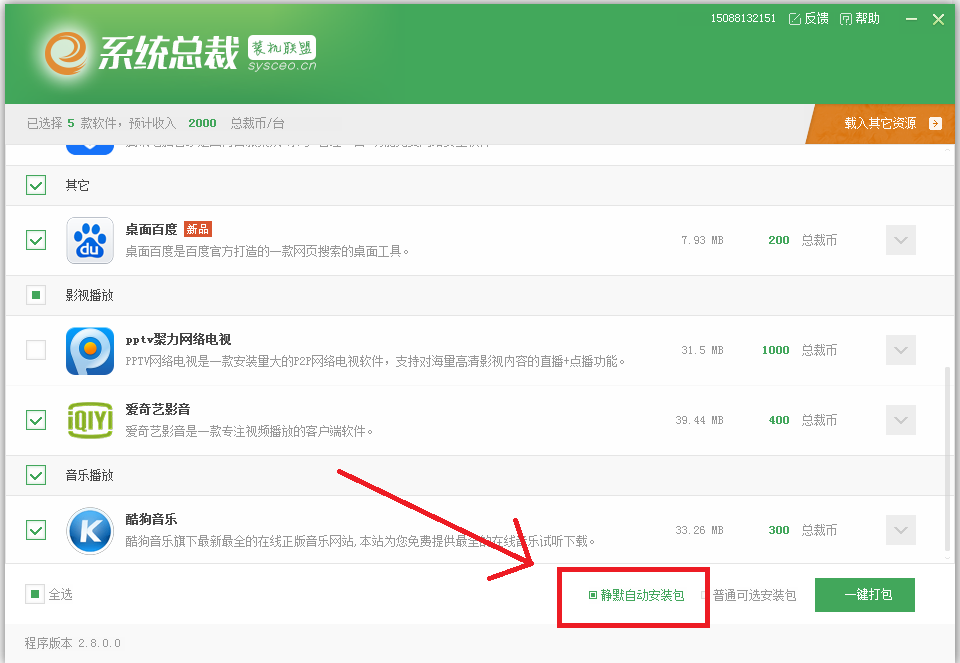
Task: Open the 帮助 help link
Action: pos(860,19)
